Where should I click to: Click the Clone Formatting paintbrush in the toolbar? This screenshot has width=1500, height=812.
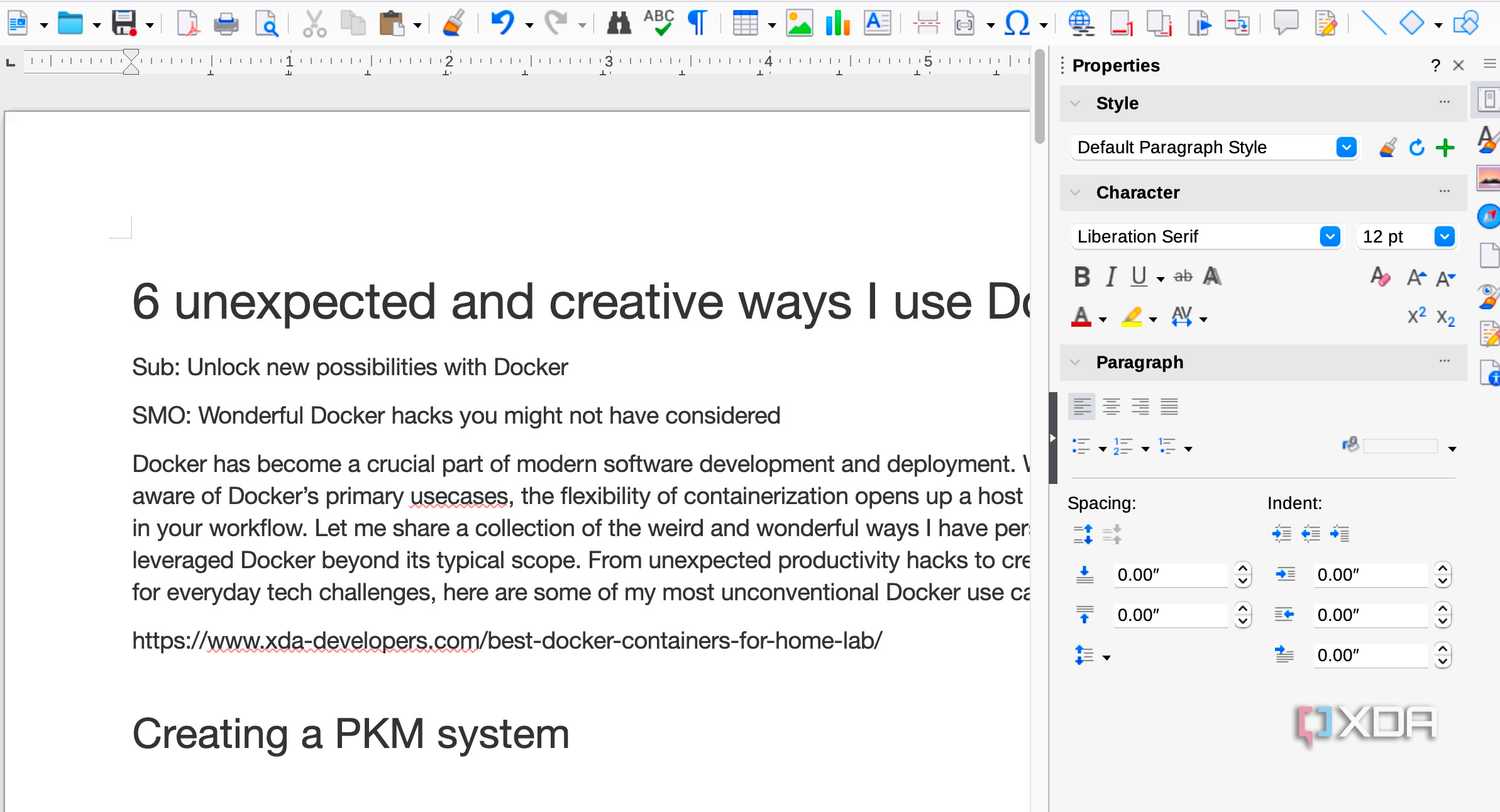point(453,22)
